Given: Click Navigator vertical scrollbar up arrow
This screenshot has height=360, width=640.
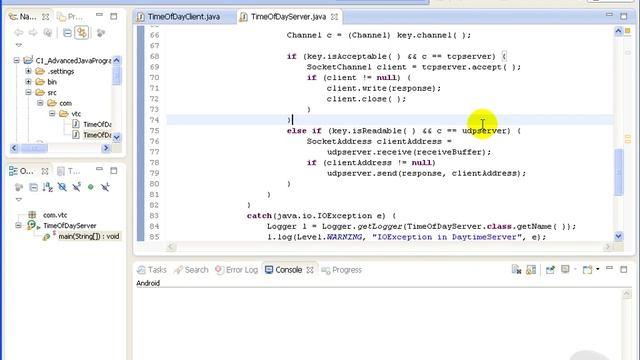Looking at the screenshot, I should click(x=116, y=60).
